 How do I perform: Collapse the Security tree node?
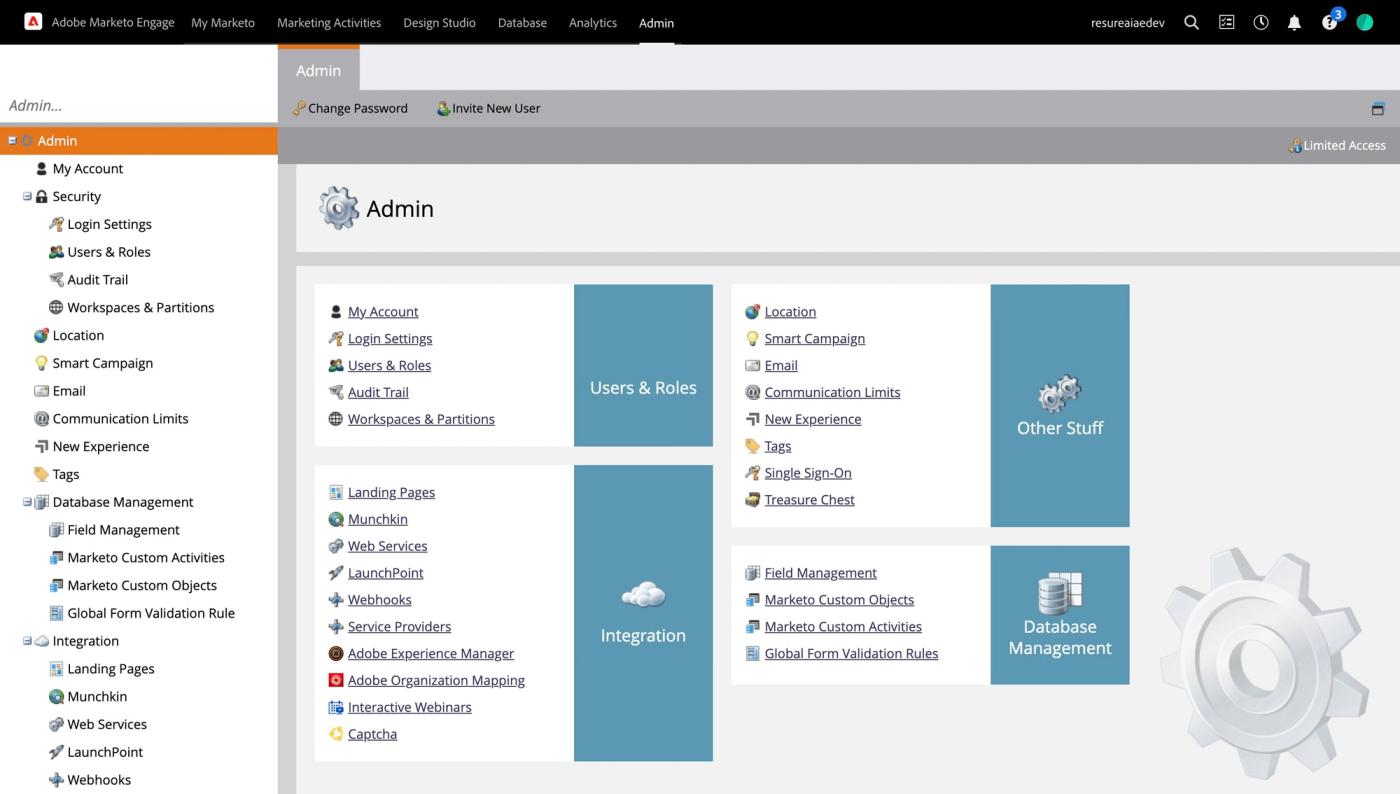(x=27, y=196)
